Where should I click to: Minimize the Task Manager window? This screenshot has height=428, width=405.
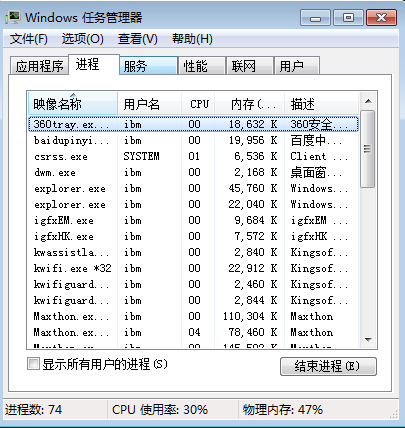(315, 18)
